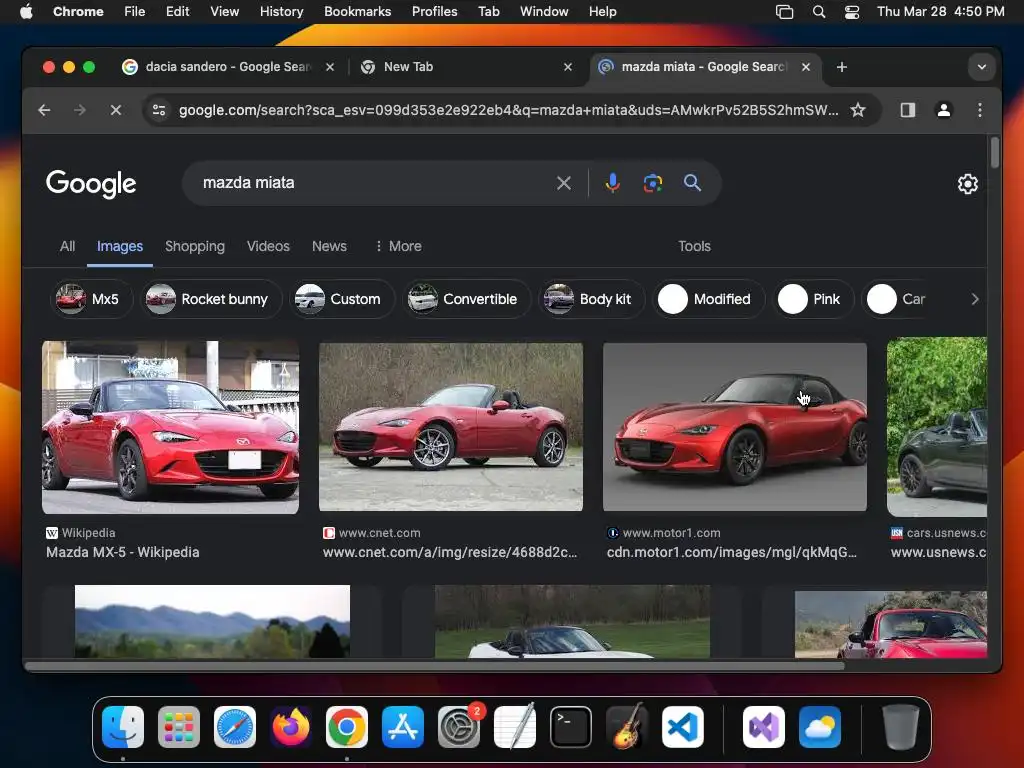This screenshot has width=1024, height=768.
Task: Open Launchpad from the dock
Action: 179,727
